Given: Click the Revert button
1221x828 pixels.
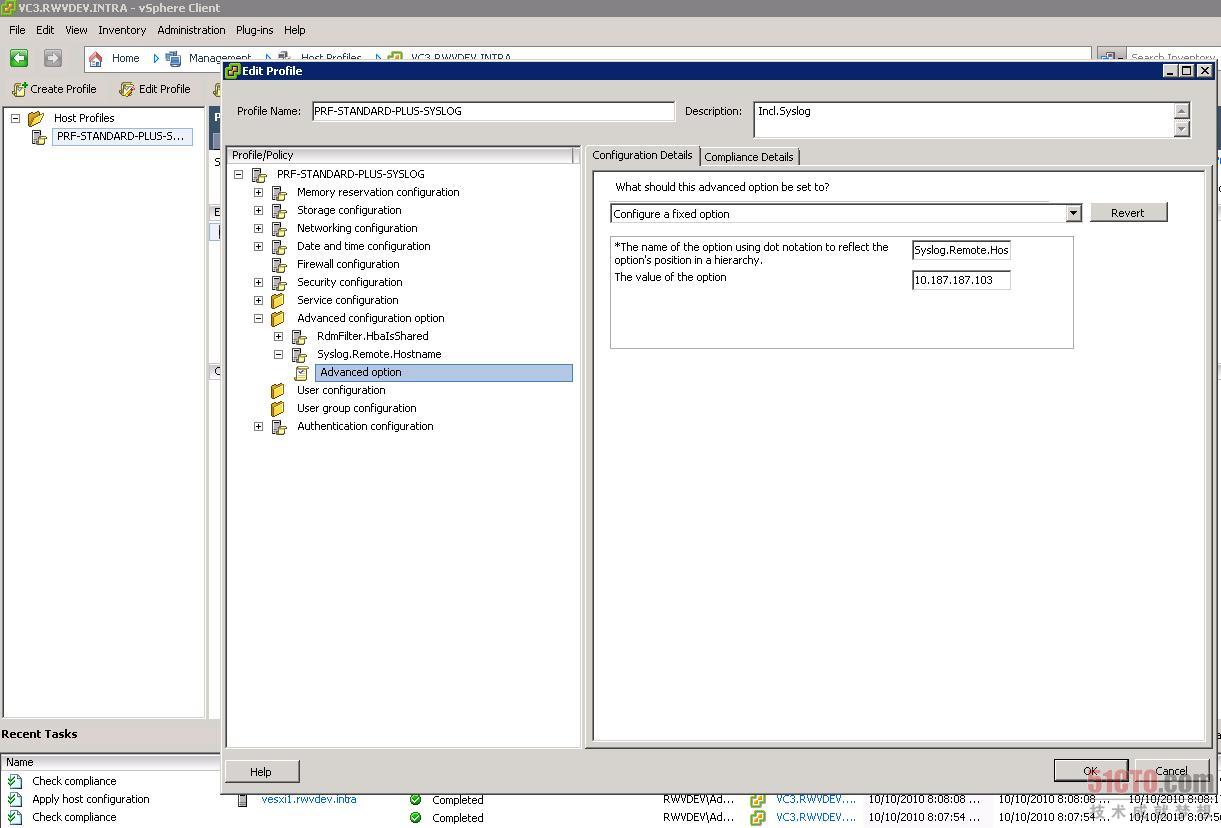Looking at the screenshot, I should [x=1128, y=213].
